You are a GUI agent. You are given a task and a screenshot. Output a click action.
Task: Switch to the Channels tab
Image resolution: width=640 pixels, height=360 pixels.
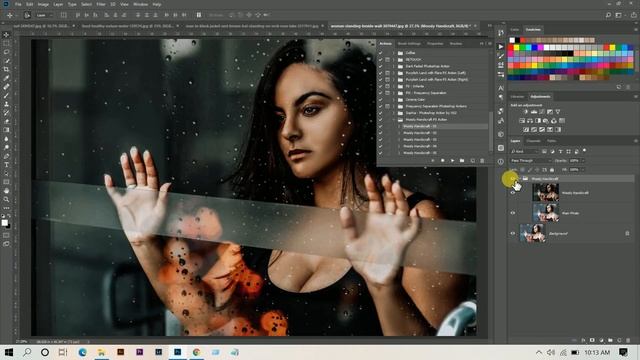click(533, 141)
